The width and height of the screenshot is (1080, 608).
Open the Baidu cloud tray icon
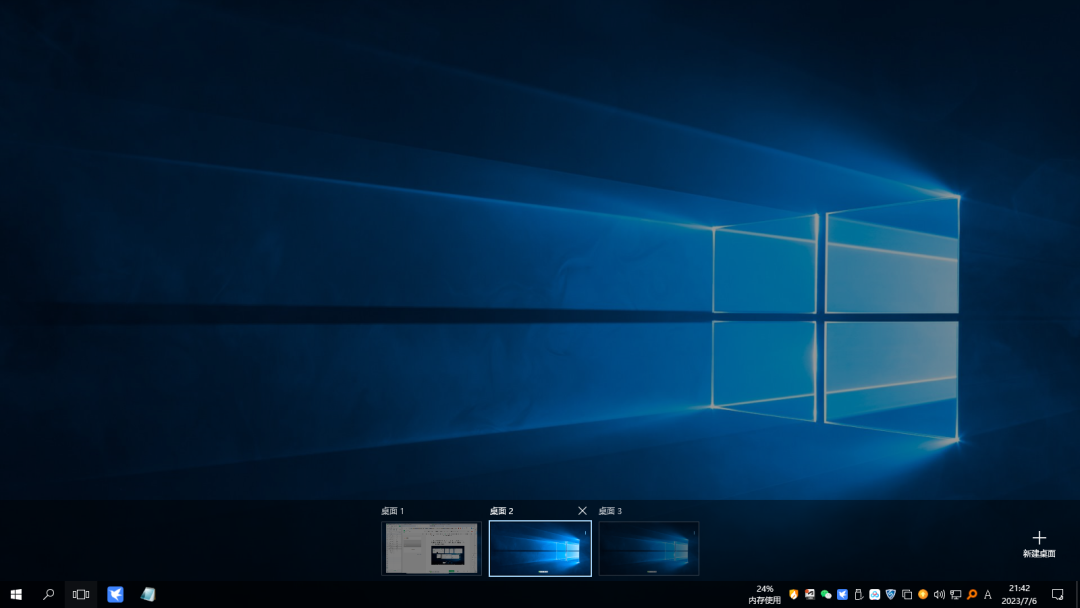[875, 594]
